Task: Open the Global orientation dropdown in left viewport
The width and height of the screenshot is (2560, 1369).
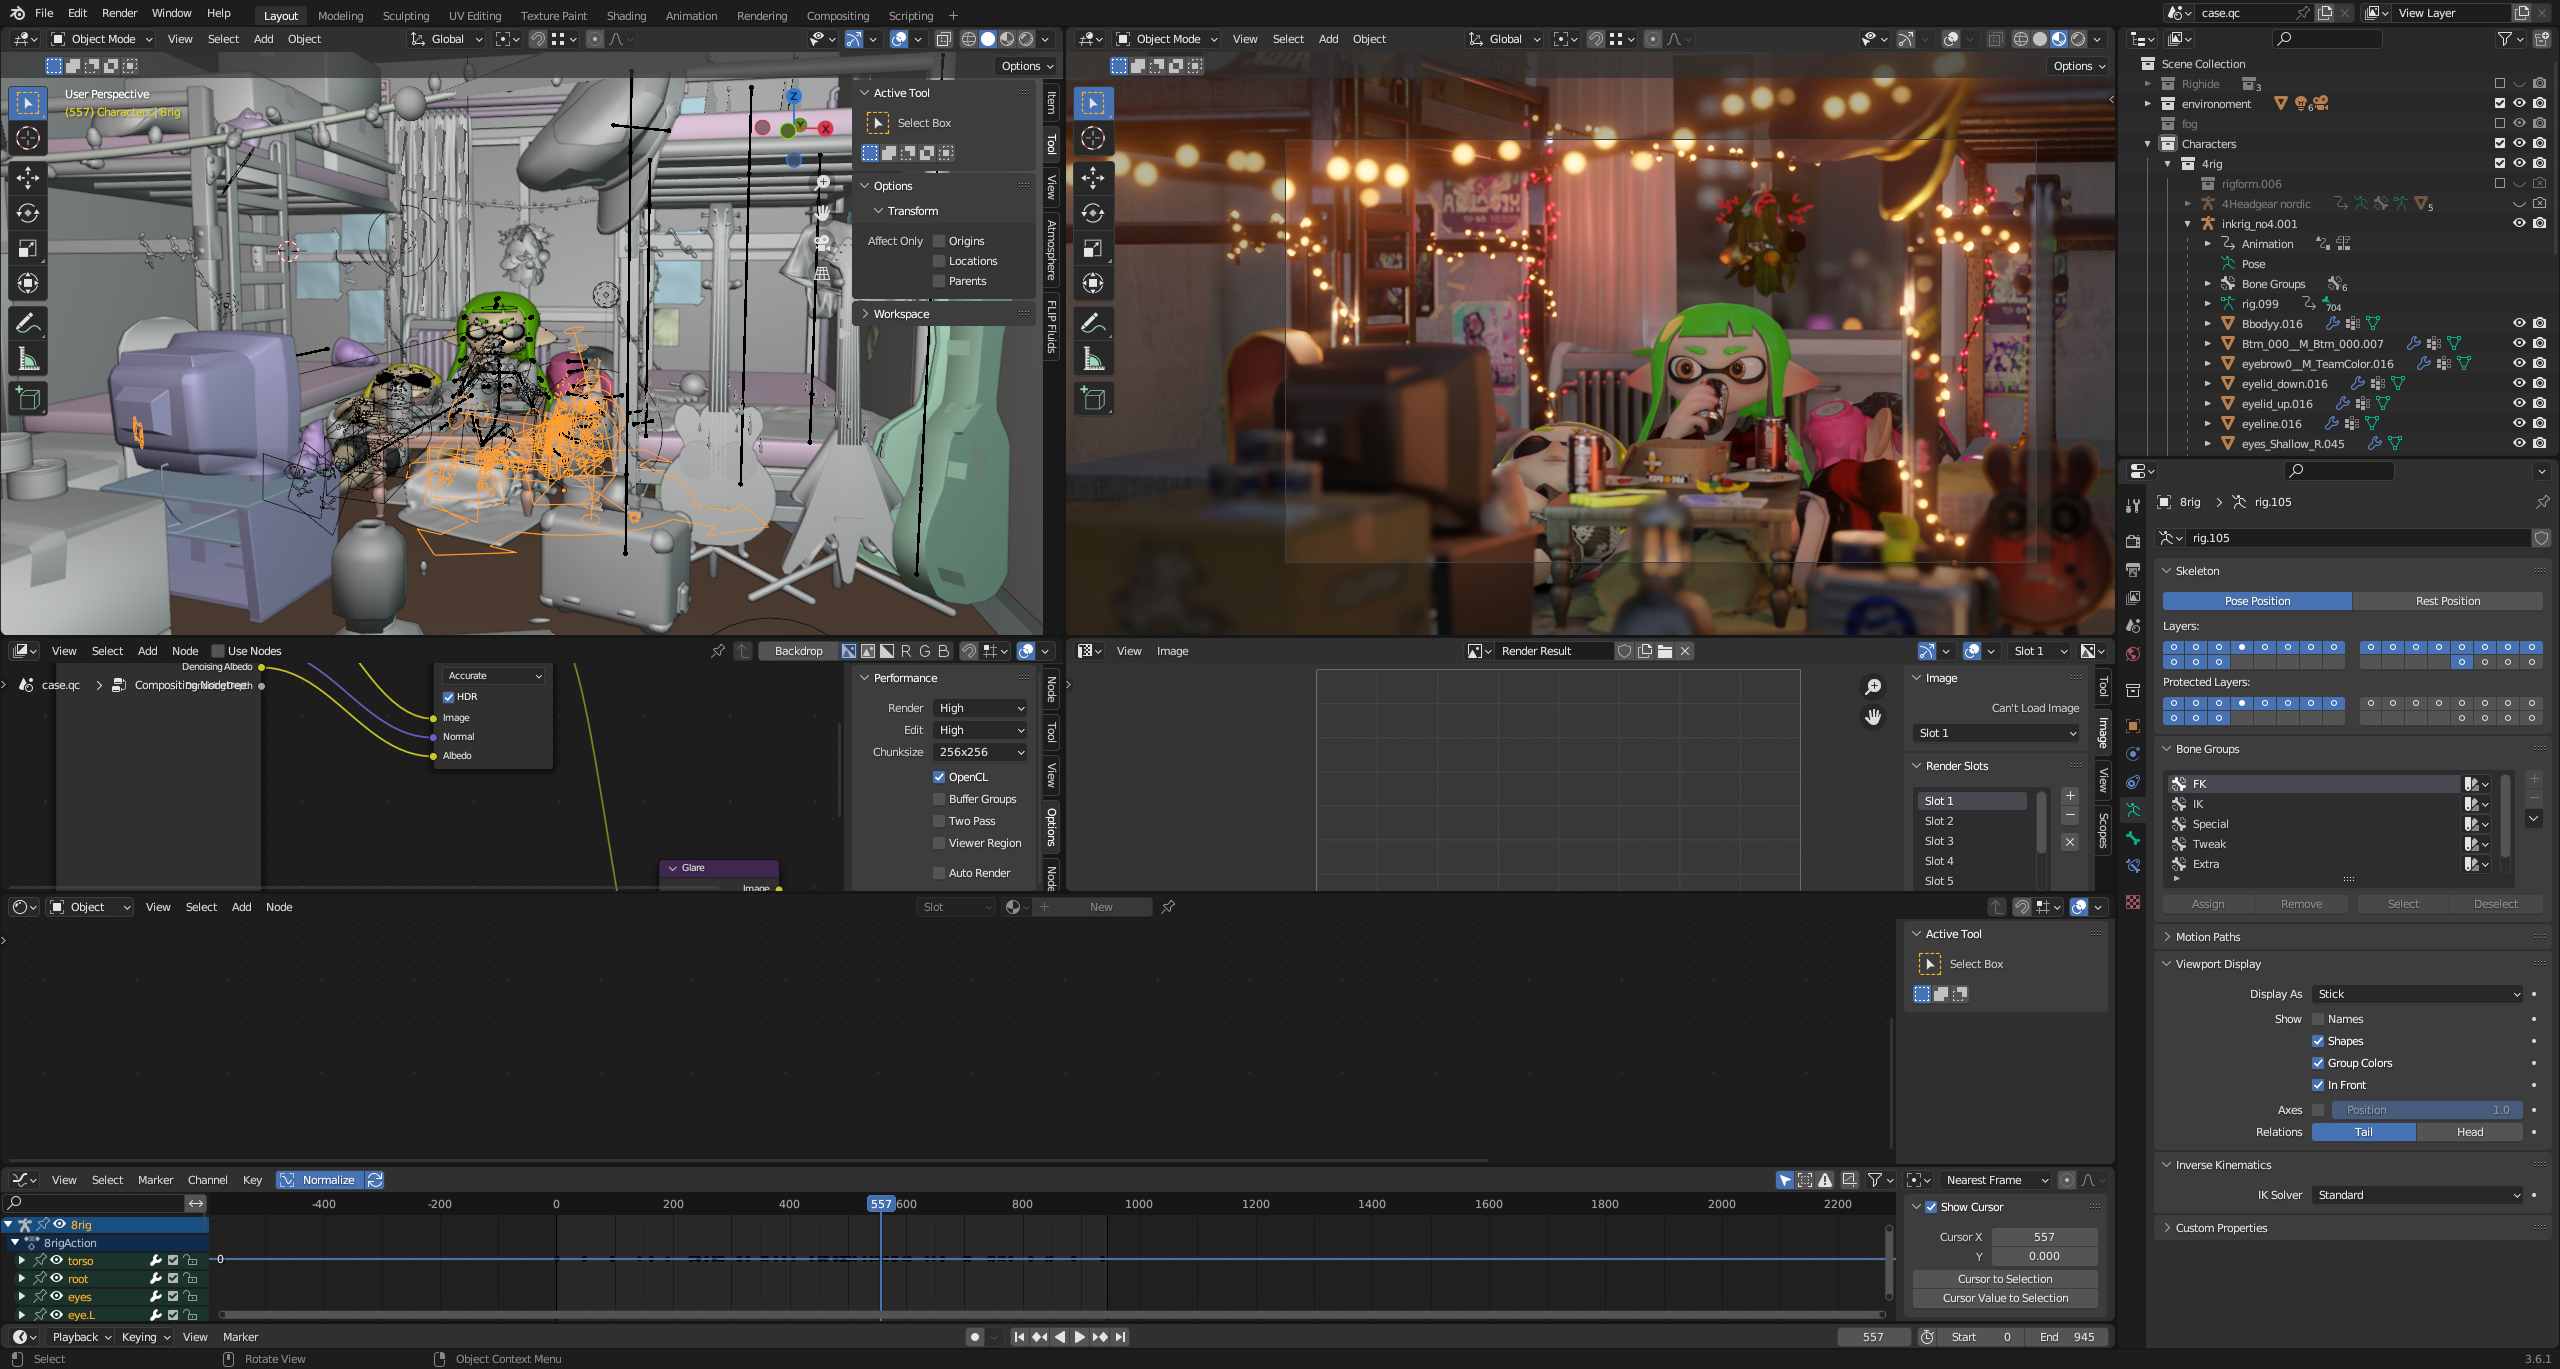Action: (x=447, y=39)
